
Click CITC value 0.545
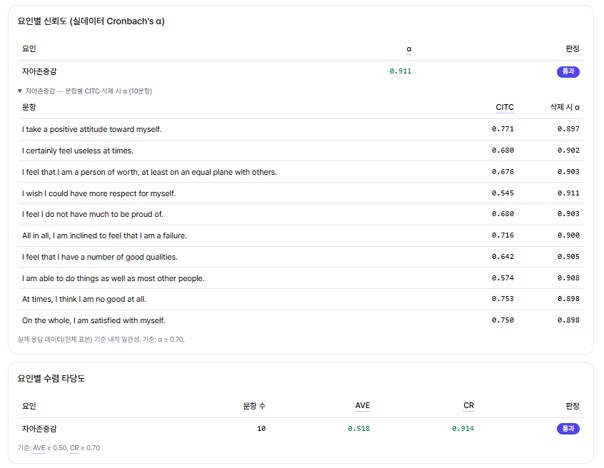pyautogui.click(x=503, y=193)
